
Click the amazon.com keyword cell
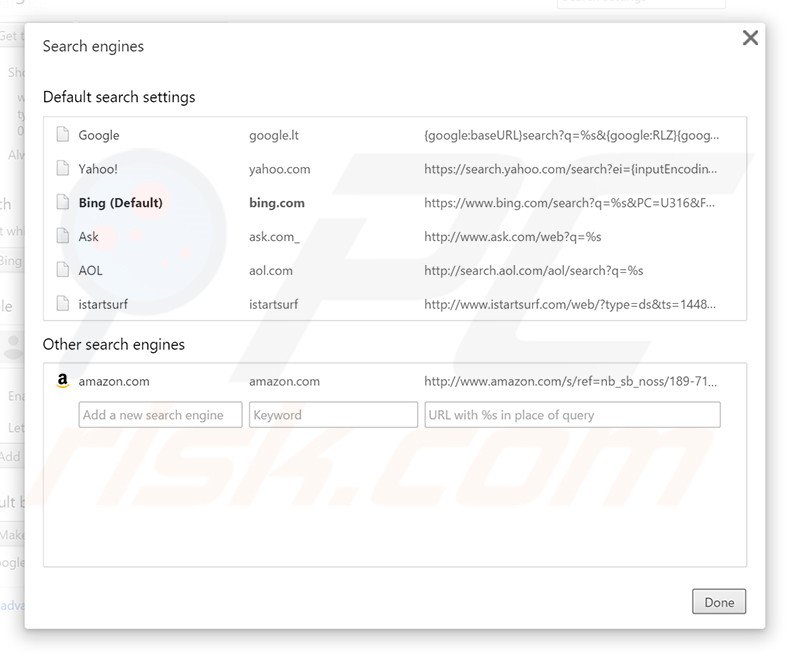pos(284,381)
